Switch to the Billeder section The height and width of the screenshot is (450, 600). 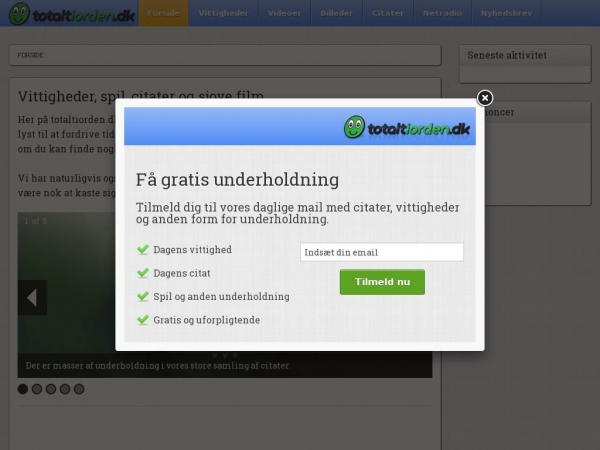[336, 13]
